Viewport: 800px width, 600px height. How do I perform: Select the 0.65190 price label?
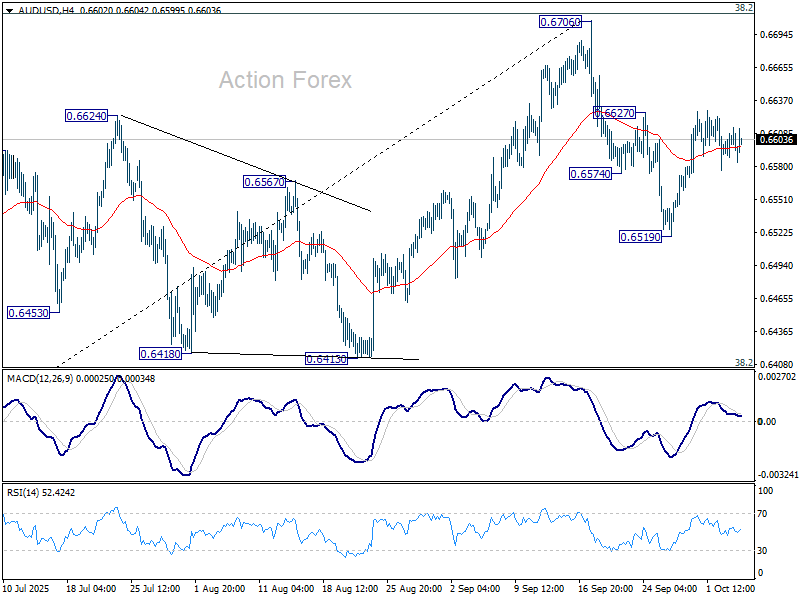[640, 237]
